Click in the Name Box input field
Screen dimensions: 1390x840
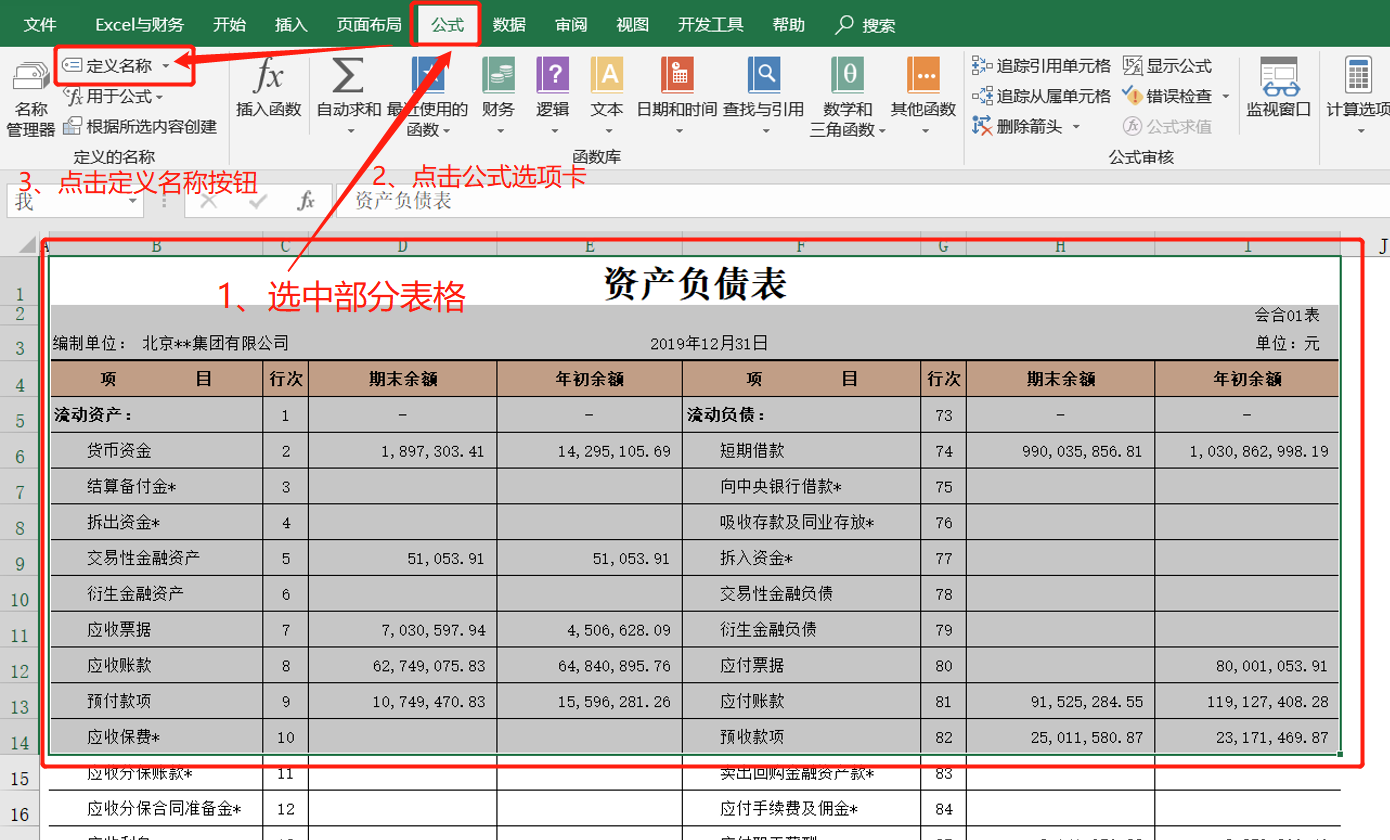pos(65,201)
